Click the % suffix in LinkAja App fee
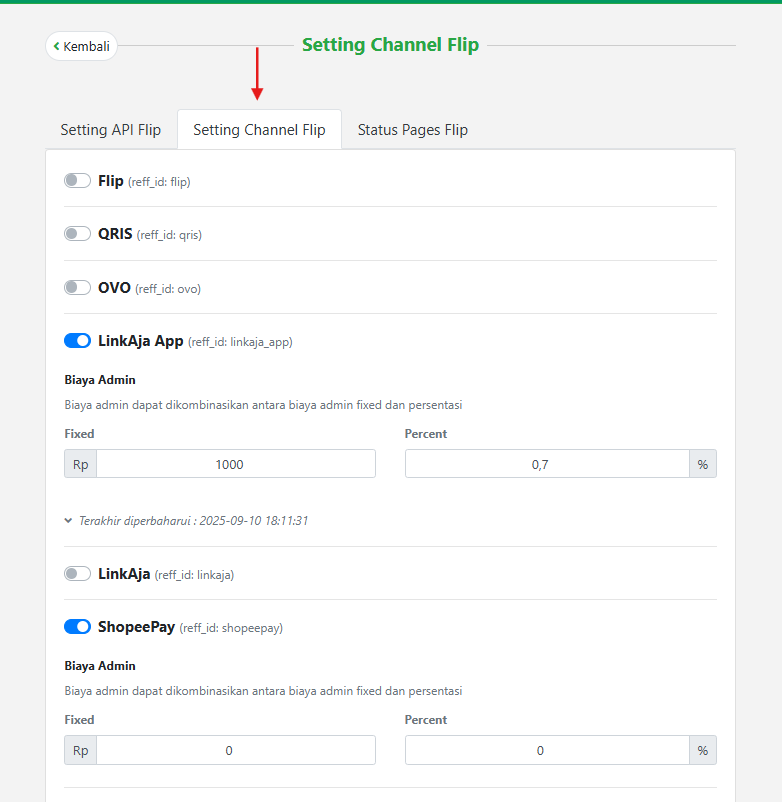The image size is (782, 802). [x=702, y=464]
